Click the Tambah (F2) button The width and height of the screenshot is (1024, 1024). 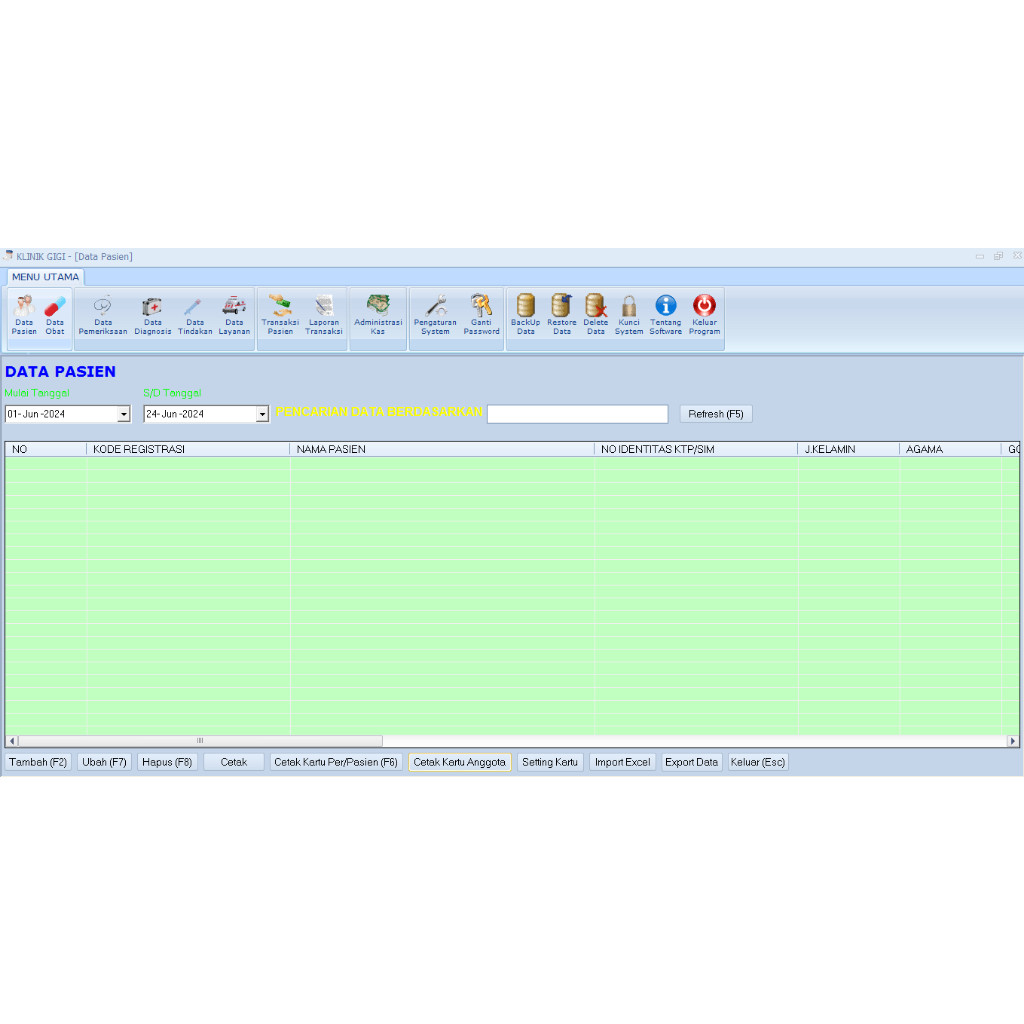38,762
